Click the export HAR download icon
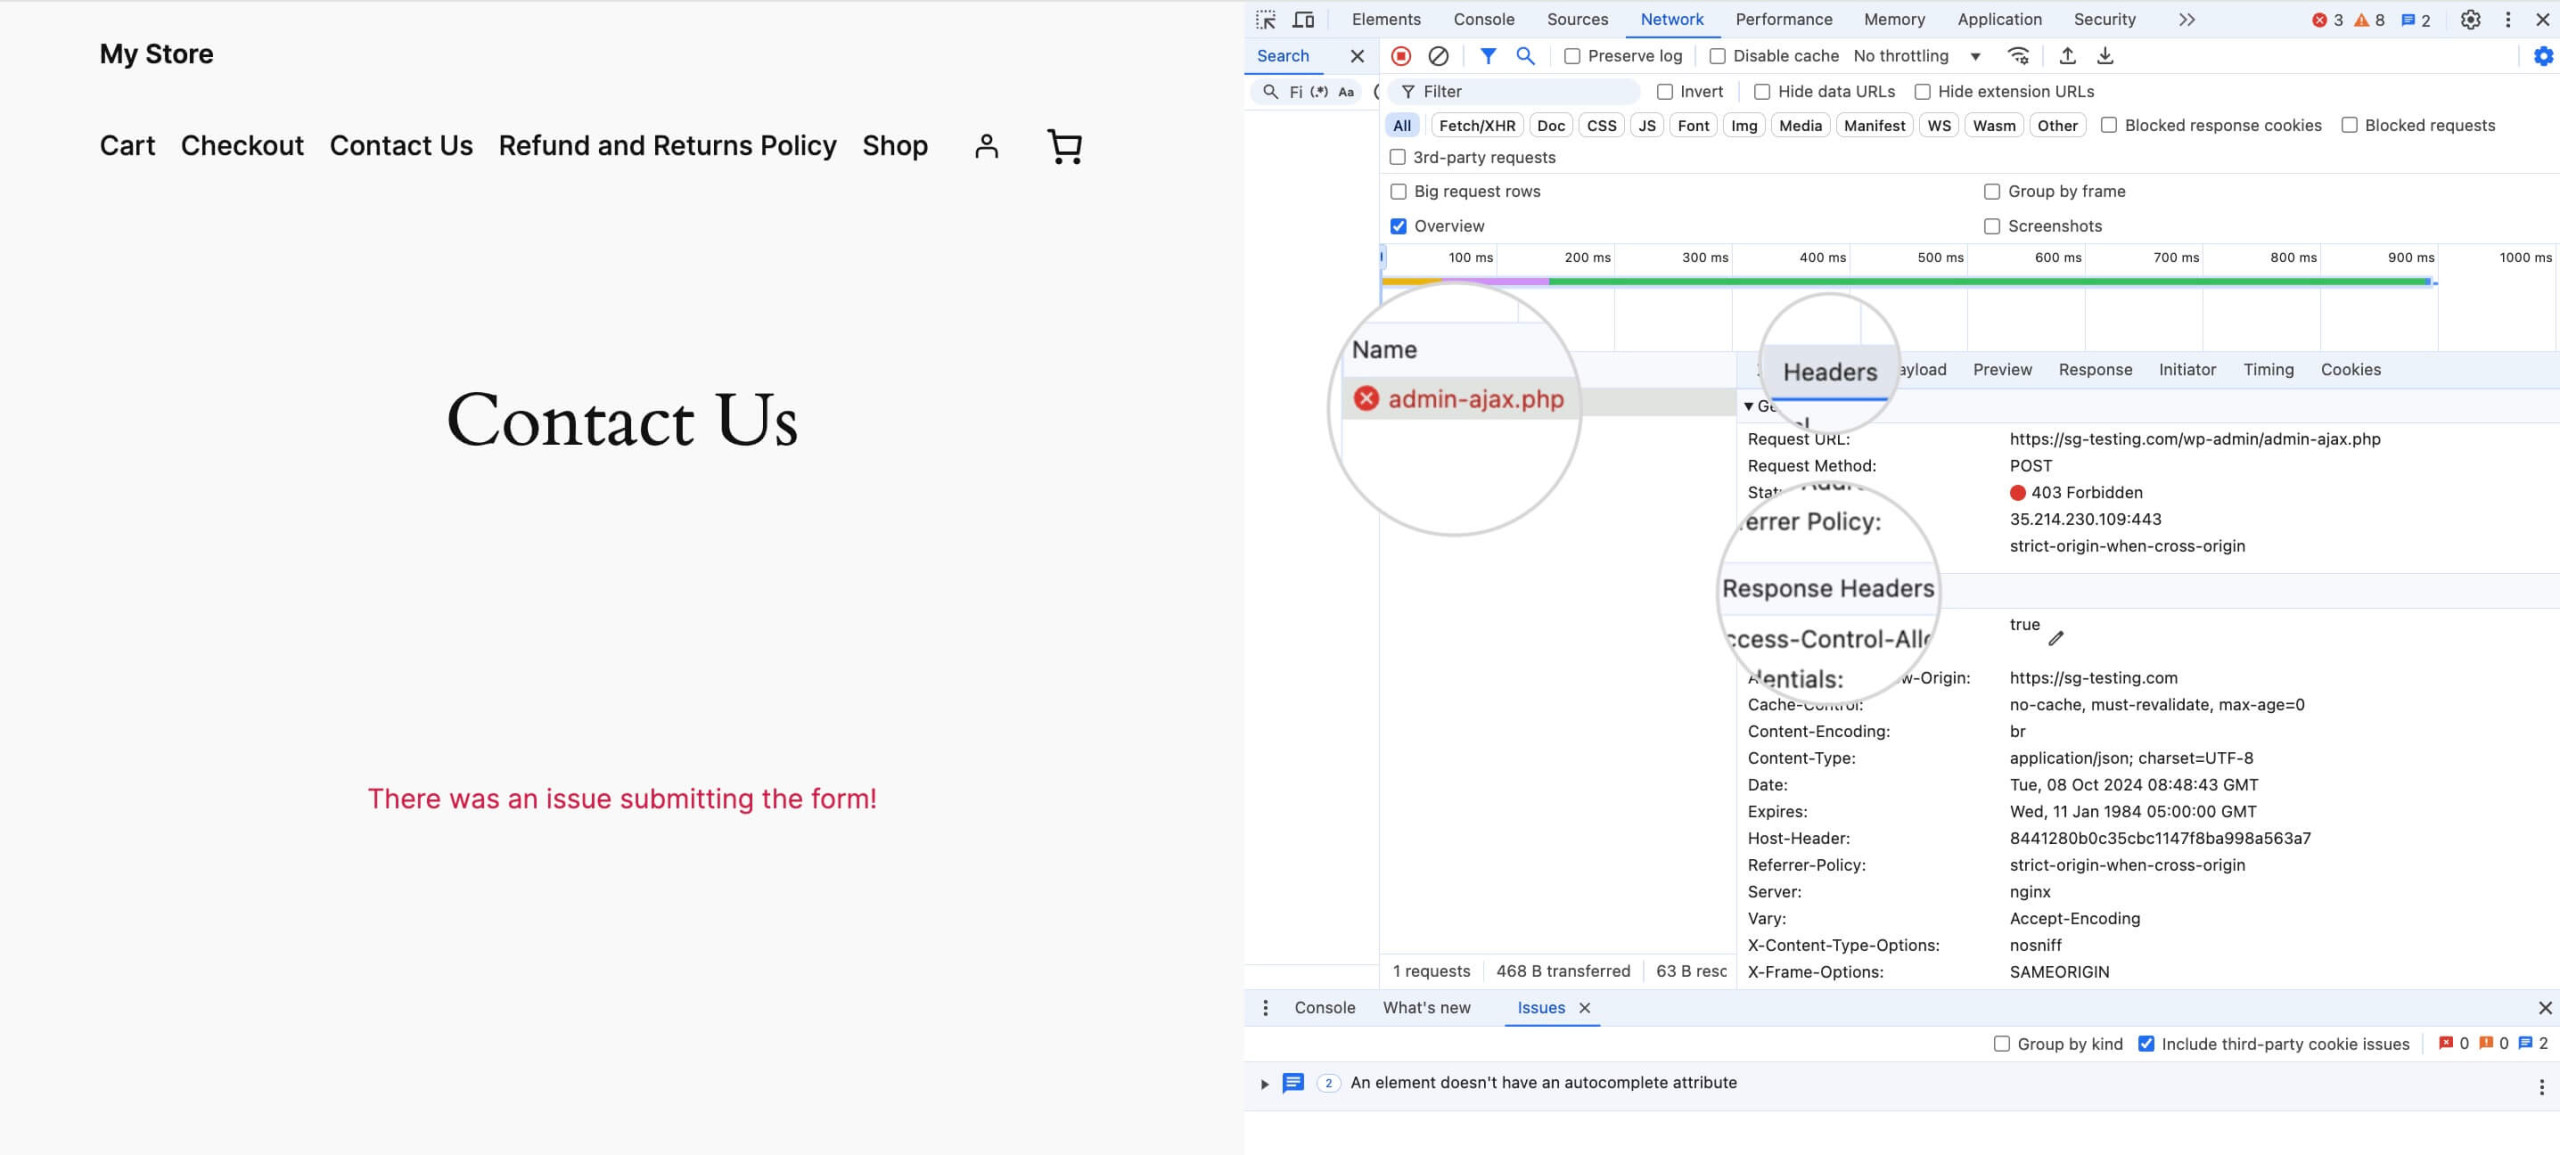The image size is (2560, 1155). click(x=2105, y=56)
